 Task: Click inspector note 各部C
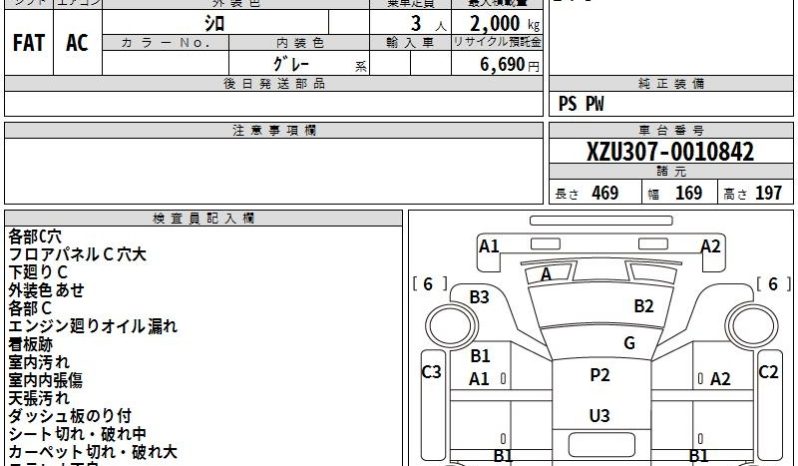pos(30,308)
